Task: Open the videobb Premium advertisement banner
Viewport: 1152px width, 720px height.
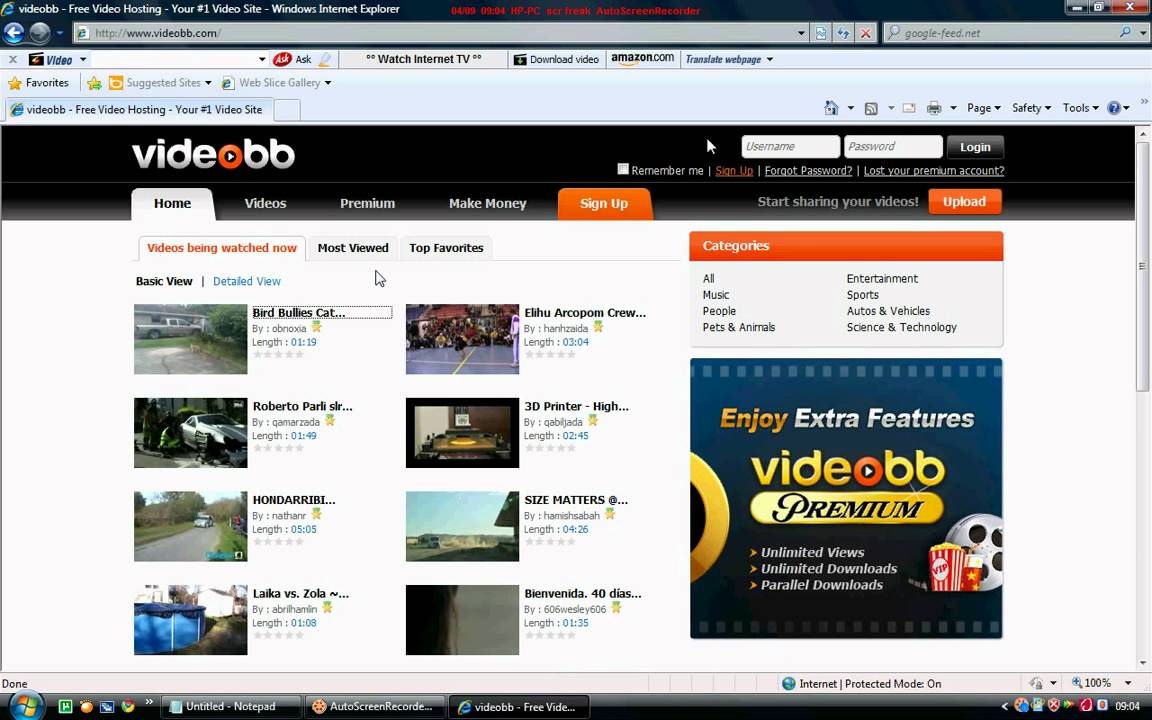Action: pyautogui.click(x=846, y=498)
